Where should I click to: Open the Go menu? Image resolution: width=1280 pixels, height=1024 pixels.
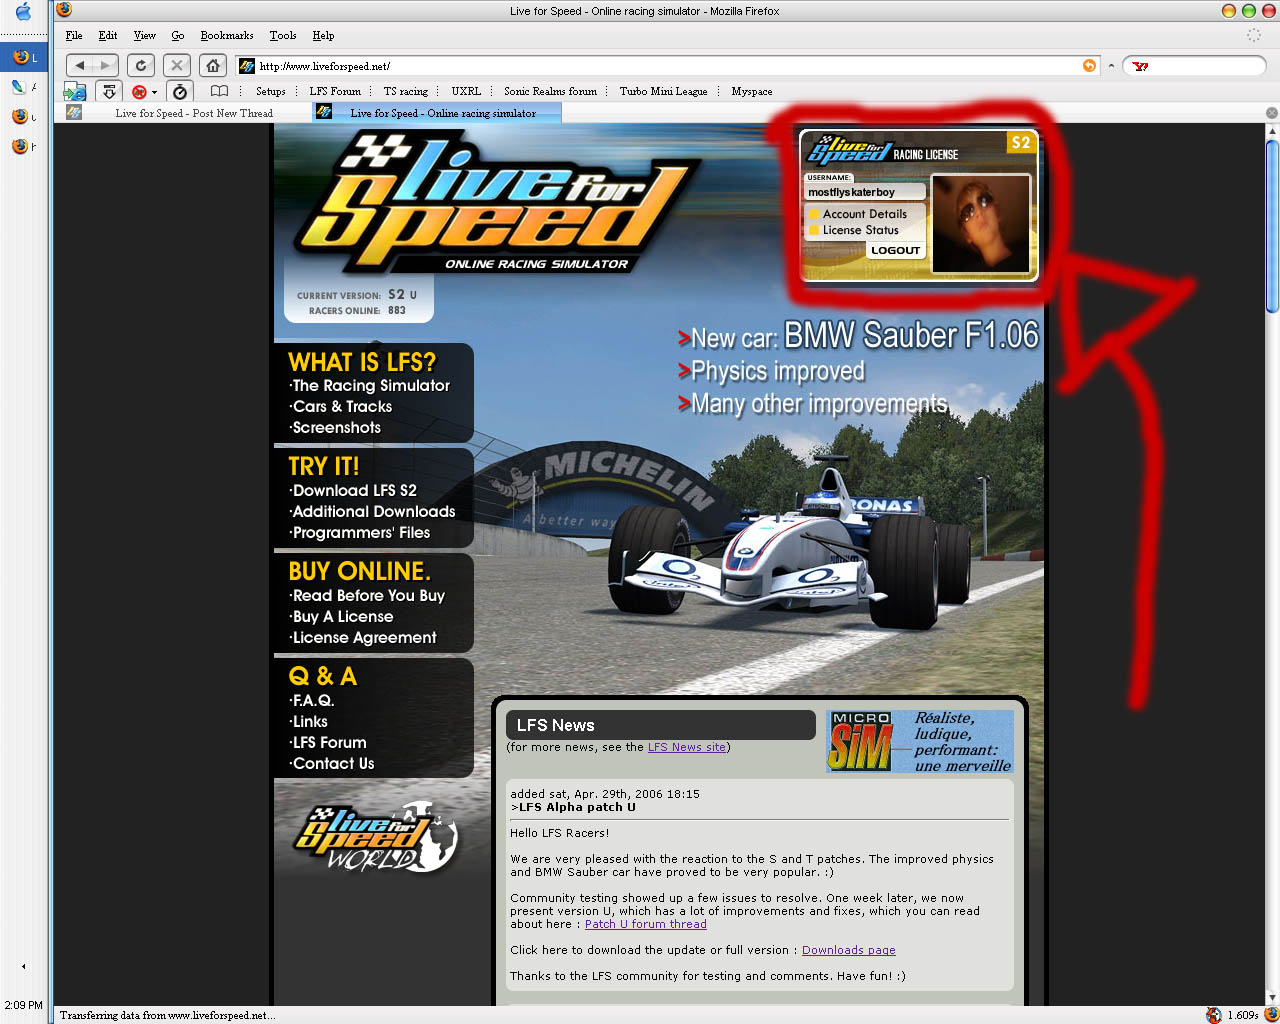pyautogui.click(x=178, y=35)
